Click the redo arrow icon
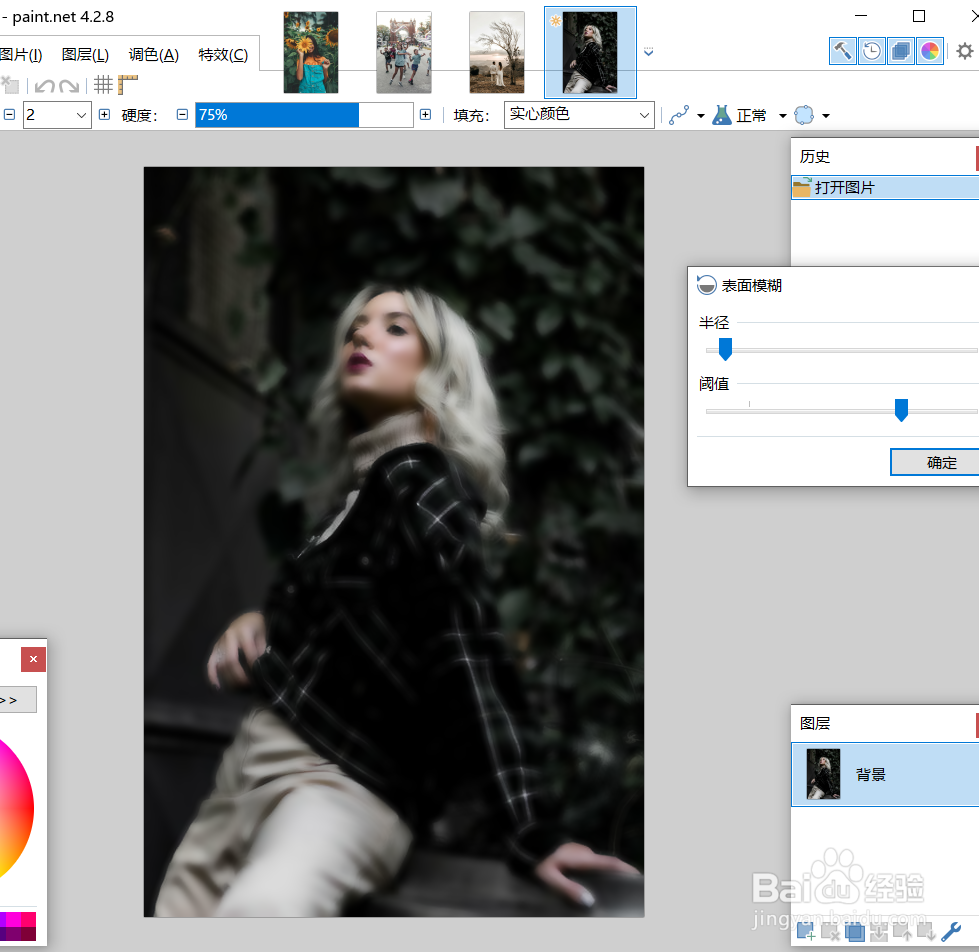 (69, 86)
